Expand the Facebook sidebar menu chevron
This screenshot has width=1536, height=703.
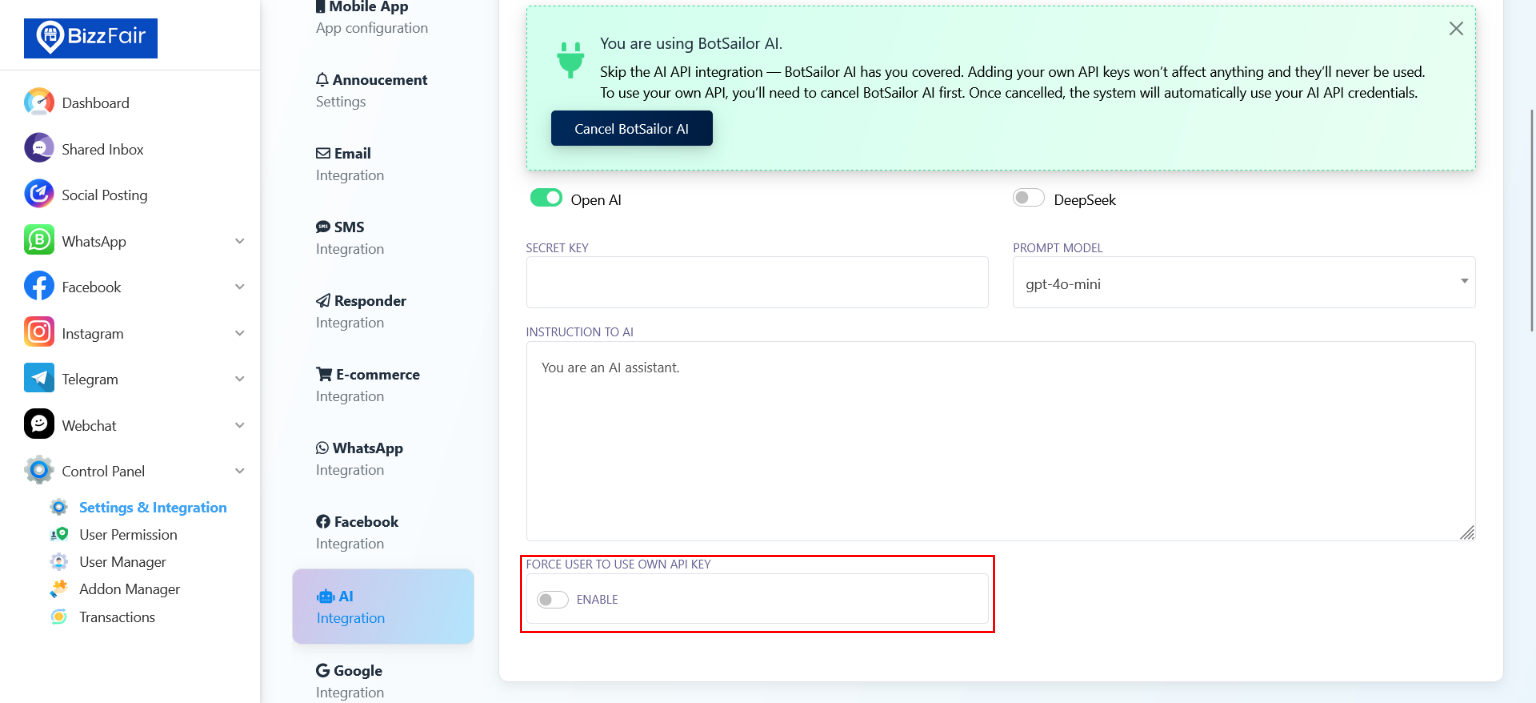[240, 287]
